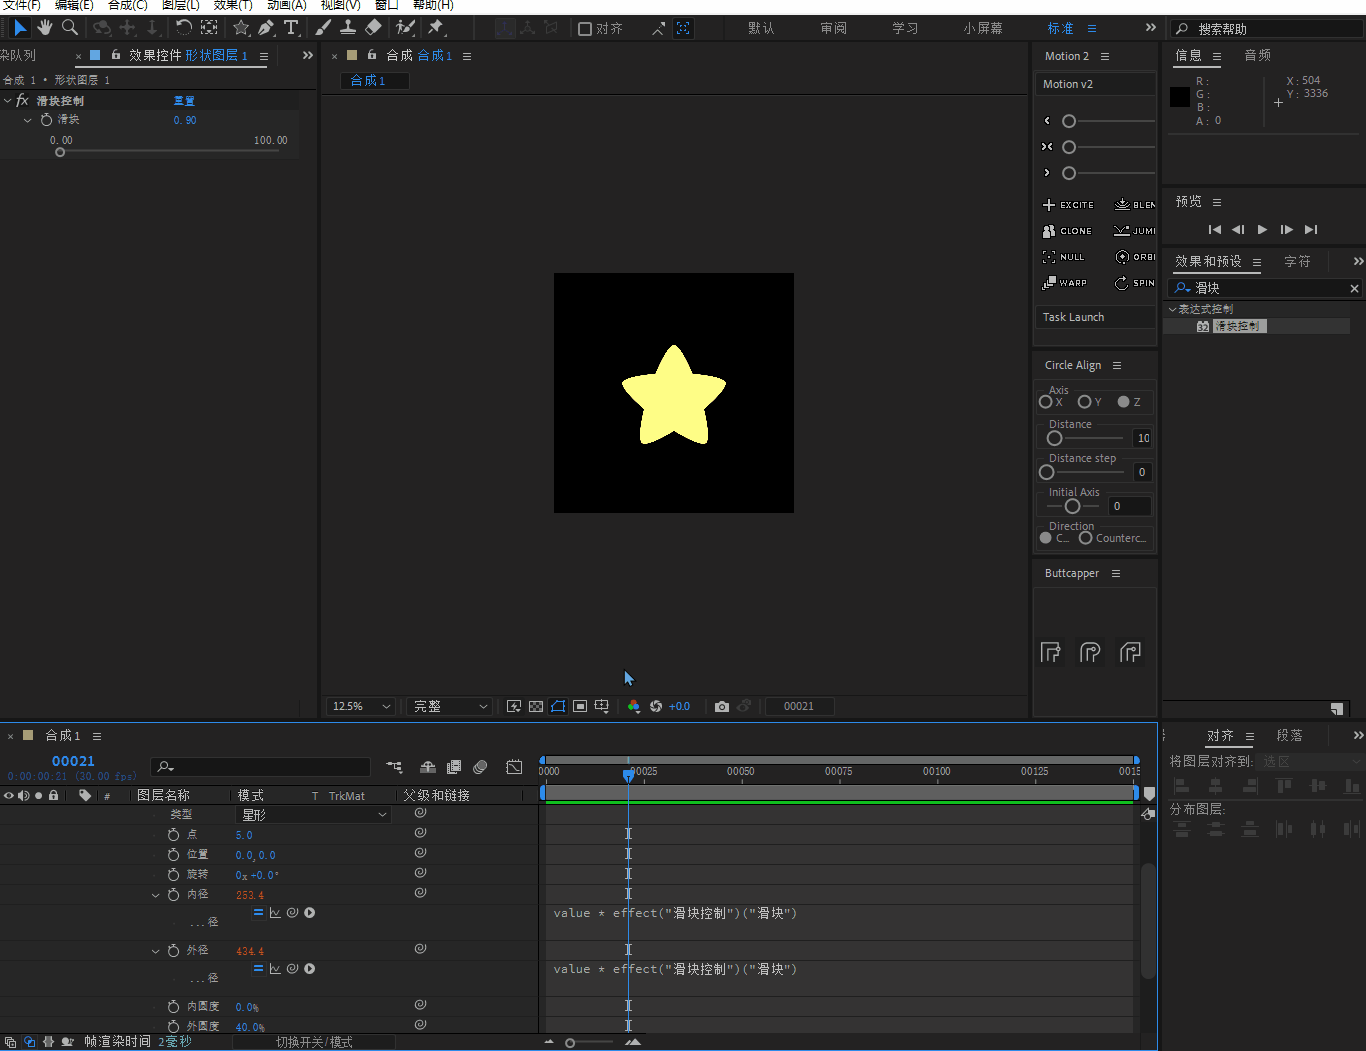The image size is (1366, 1051).
Task: Open the 效果(T) menu
Action: point(232,5)
